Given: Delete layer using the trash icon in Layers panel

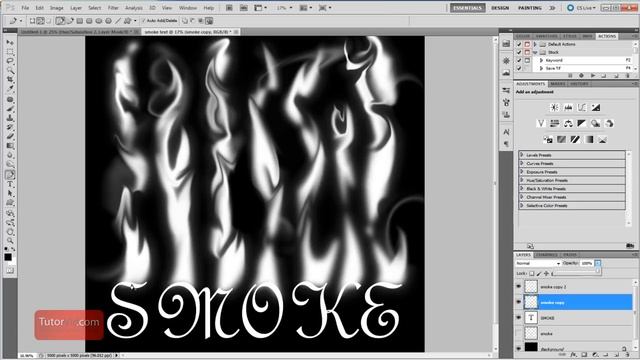Looking at the screenshot, I should (628, 355).
